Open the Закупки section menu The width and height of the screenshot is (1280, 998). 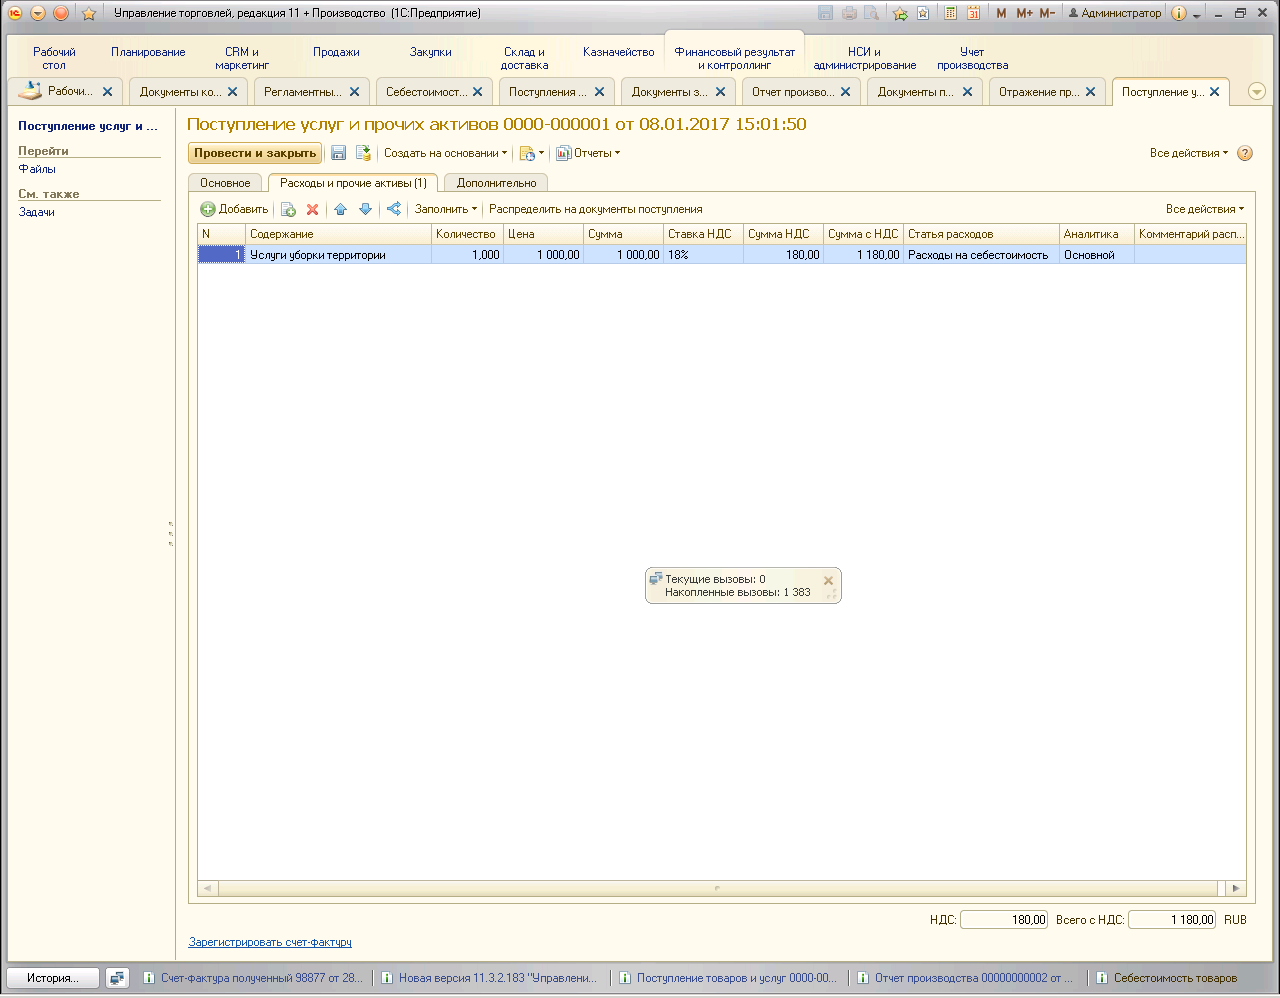click(430, 52)
